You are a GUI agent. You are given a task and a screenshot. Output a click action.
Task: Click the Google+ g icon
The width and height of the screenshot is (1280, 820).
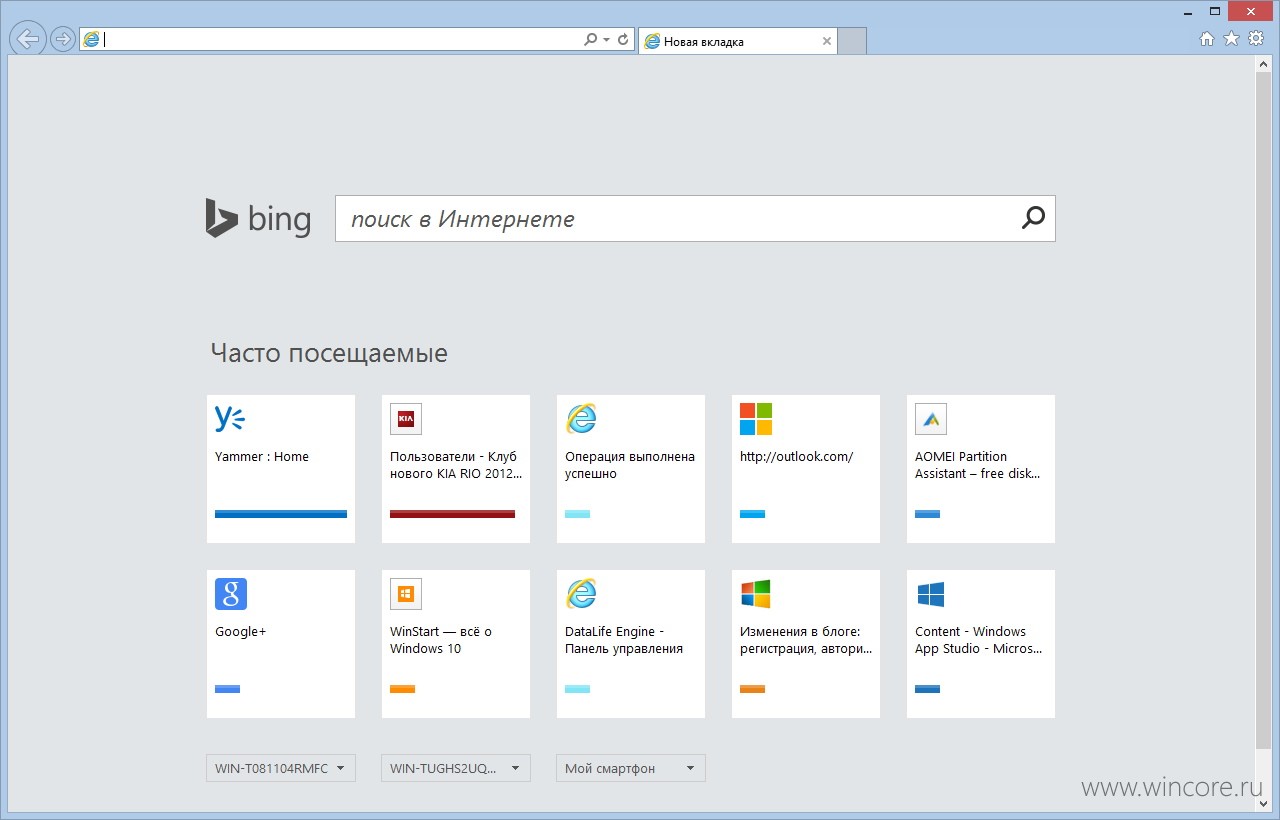tap(231, 594)
